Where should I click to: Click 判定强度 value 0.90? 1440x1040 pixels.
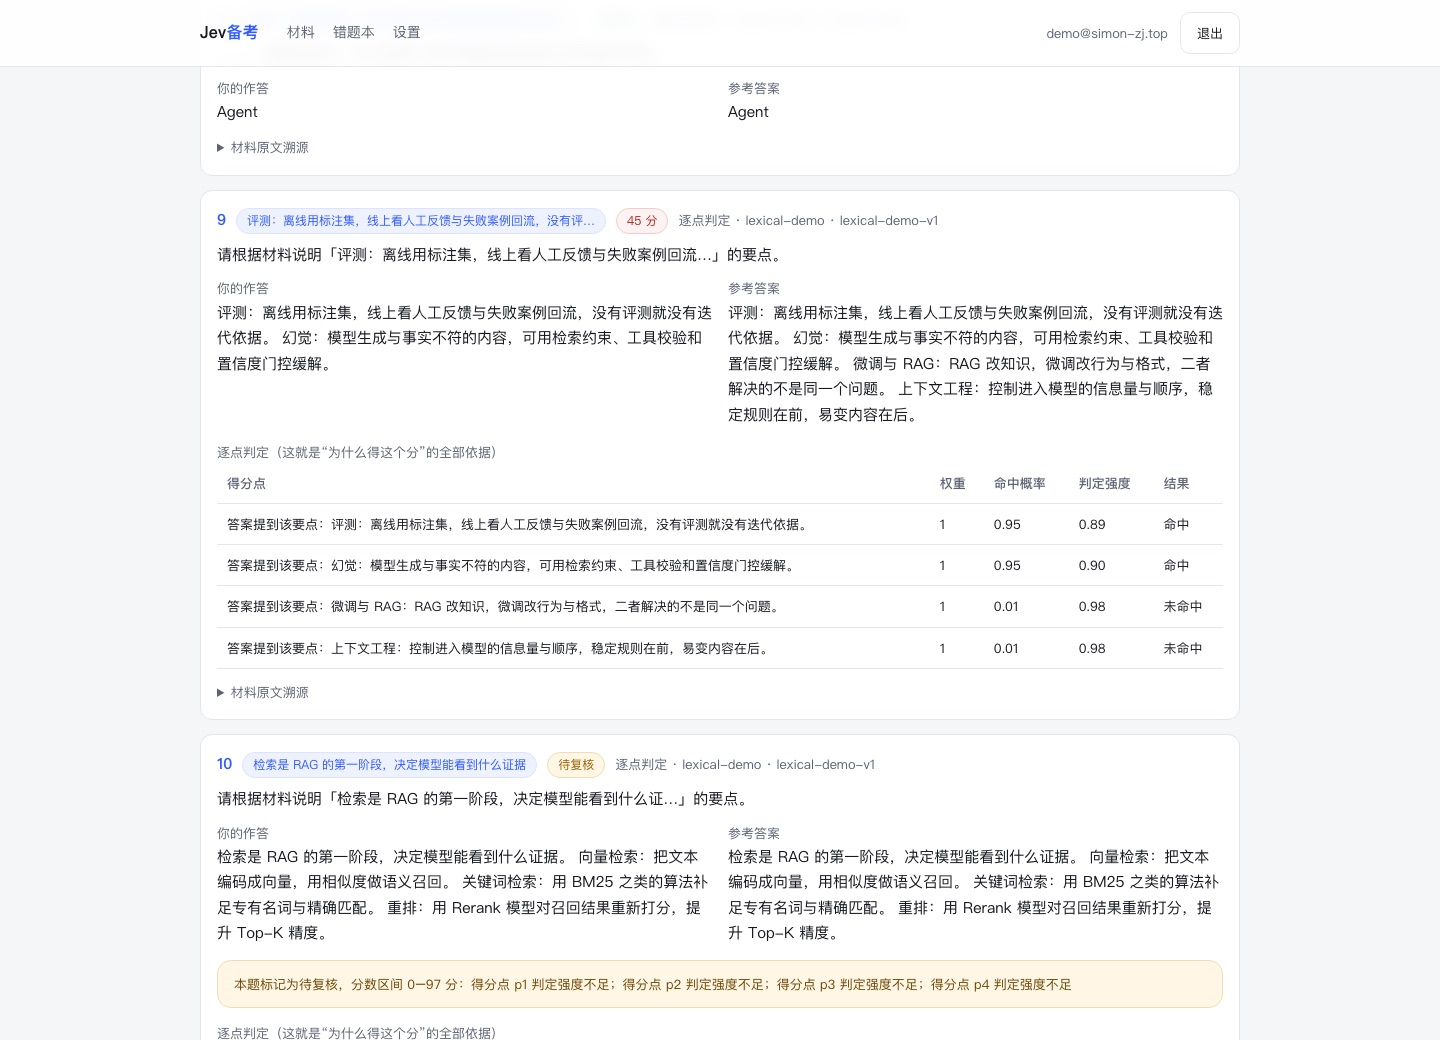click(x=1092, y=566)
